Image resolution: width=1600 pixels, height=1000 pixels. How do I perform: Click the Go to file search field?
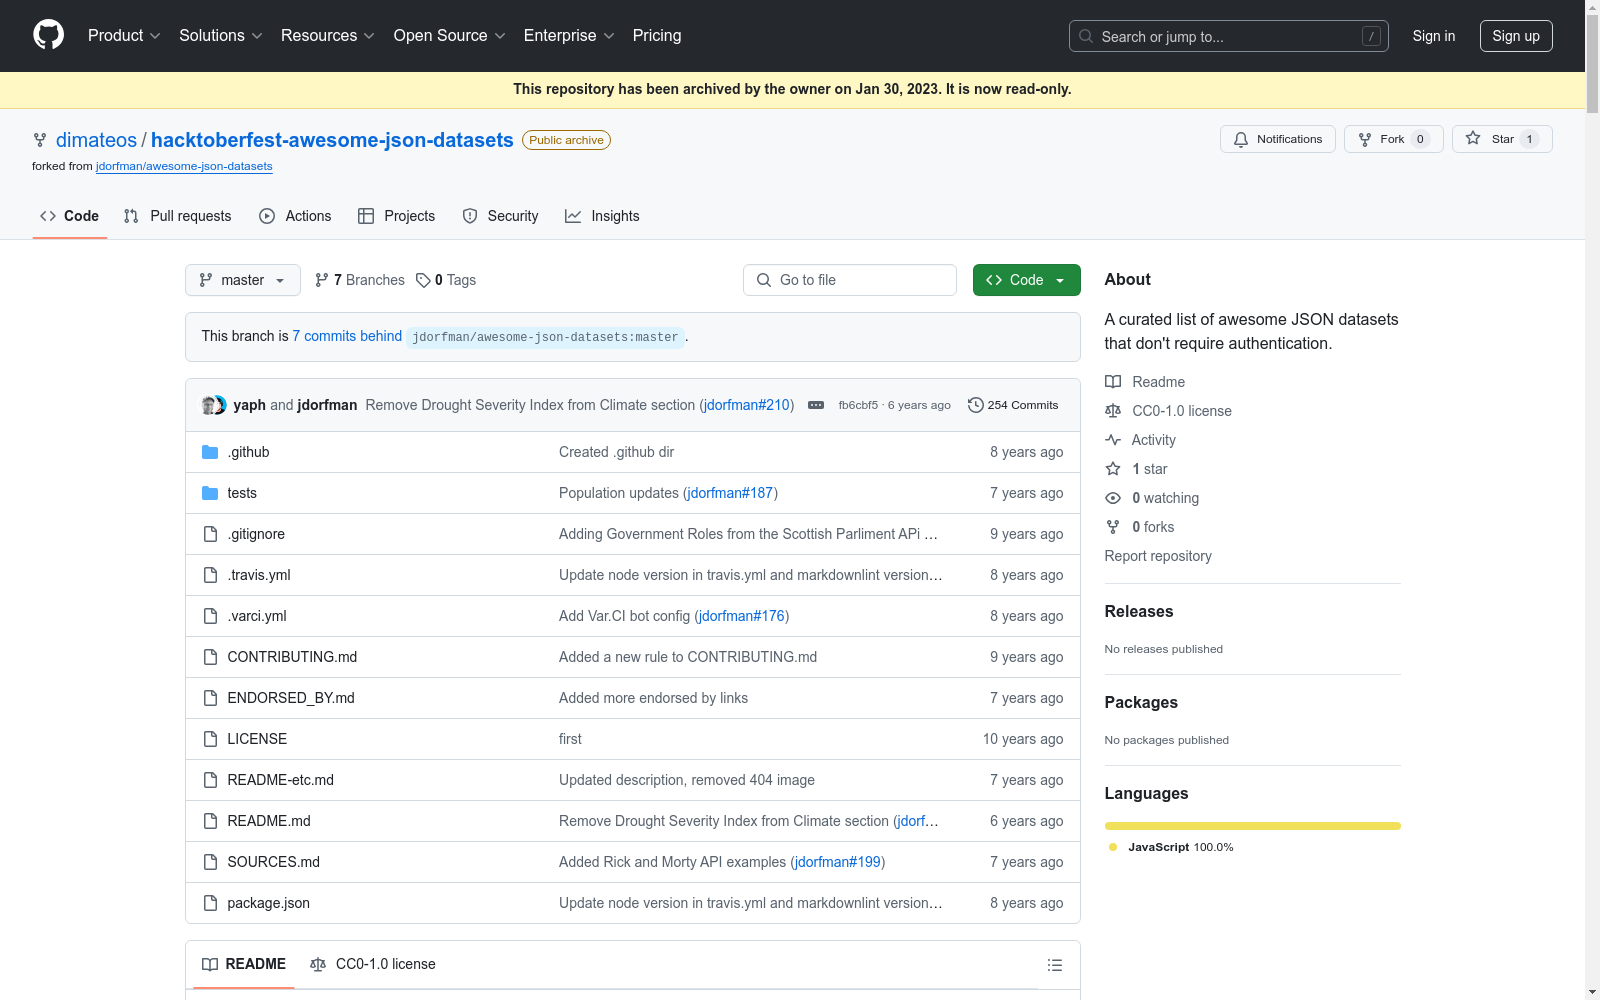click(x=849, y=280)
